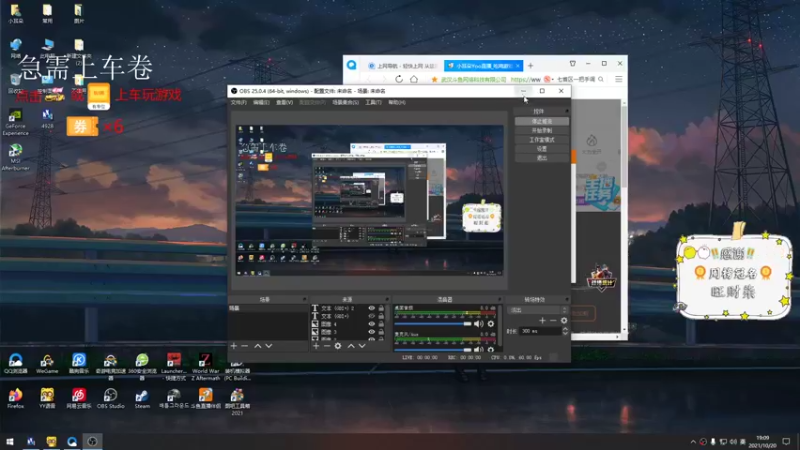The image size is (800, 450).
Task: Click Exit button in Controls
Action: [x=542, y=158]
